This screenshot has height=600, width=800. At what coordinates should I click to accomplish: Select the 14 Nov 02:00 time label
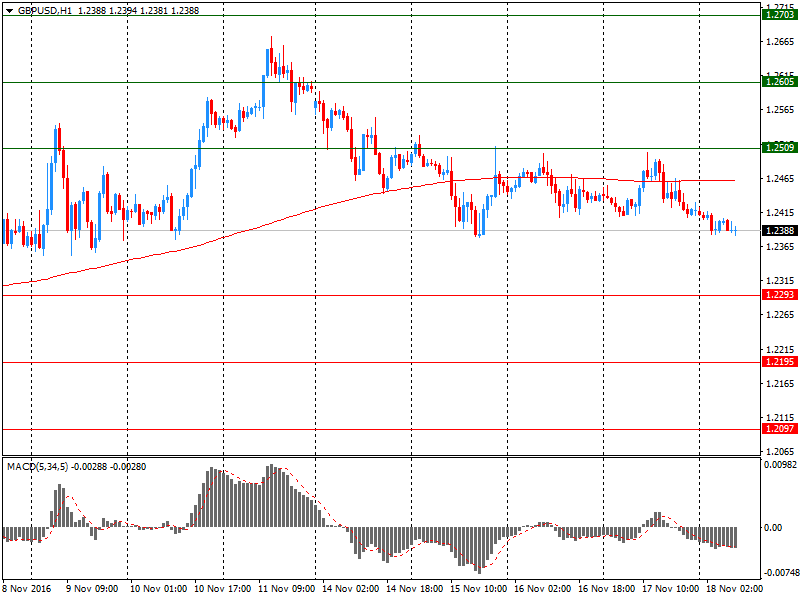[x=351, y=589]
